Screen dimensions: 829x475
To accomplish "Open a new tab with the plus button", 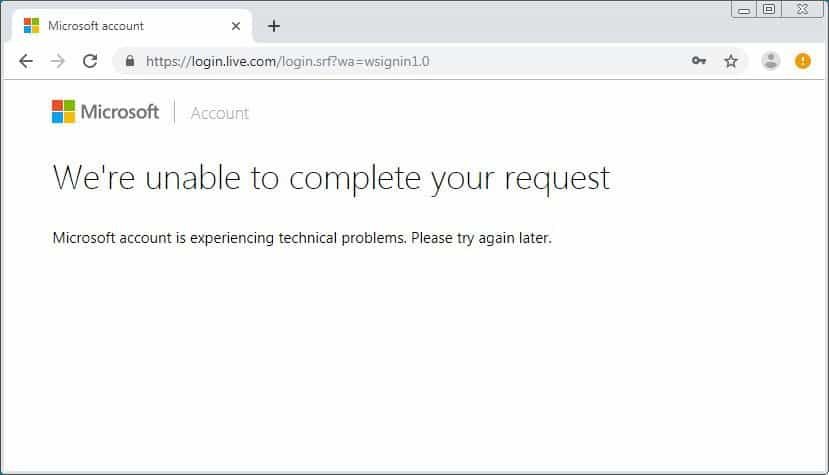I will 274,26.
